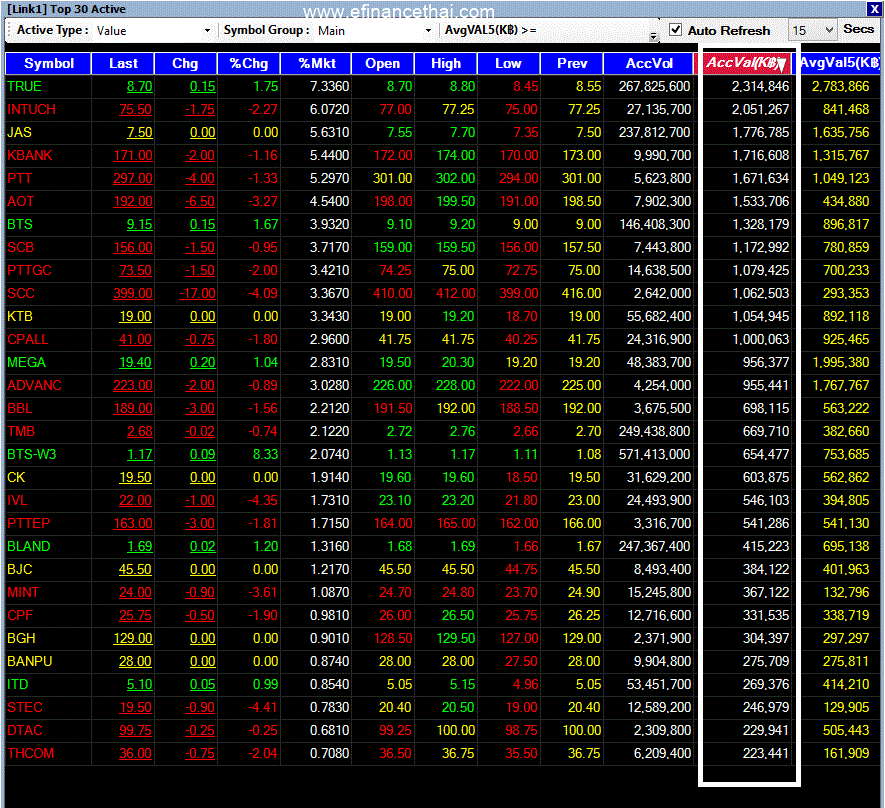Select the JAS symbol
885x808 pixels.
click(19, 133)
